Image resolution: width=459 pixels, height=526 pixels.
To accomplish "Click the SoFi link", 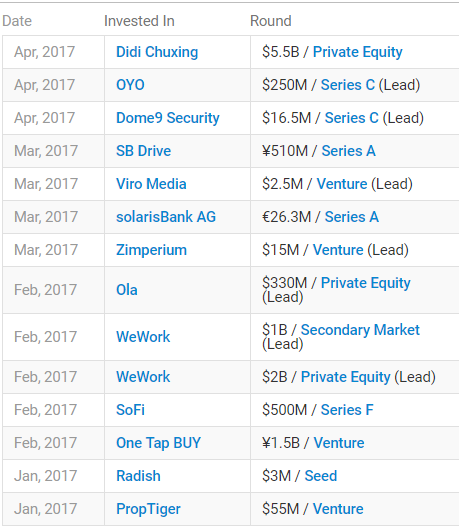I will tap(130, 410).
